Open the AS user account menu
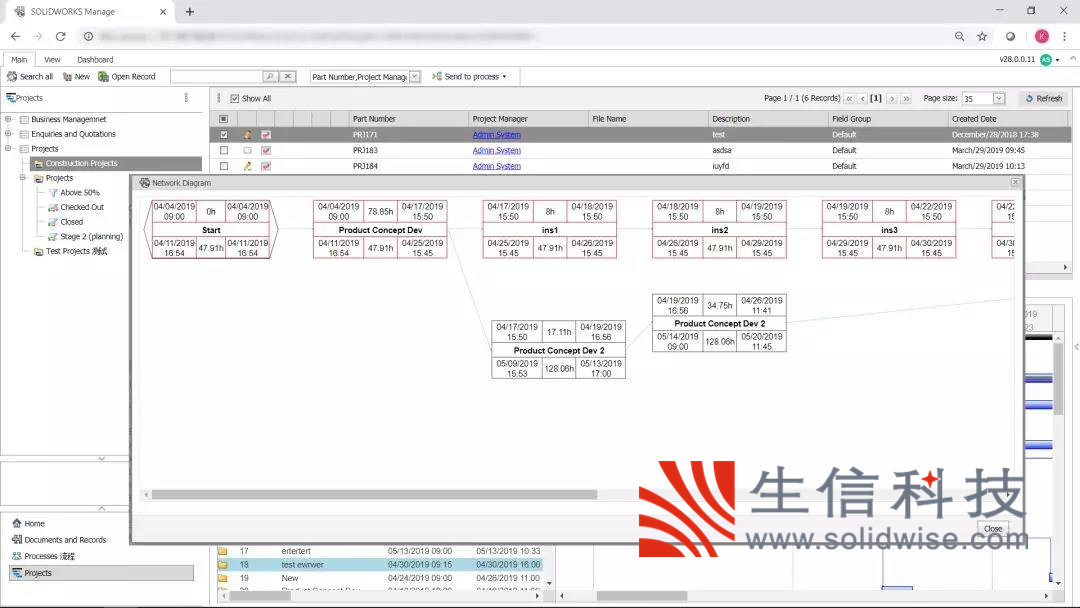 click(1050, 60)
